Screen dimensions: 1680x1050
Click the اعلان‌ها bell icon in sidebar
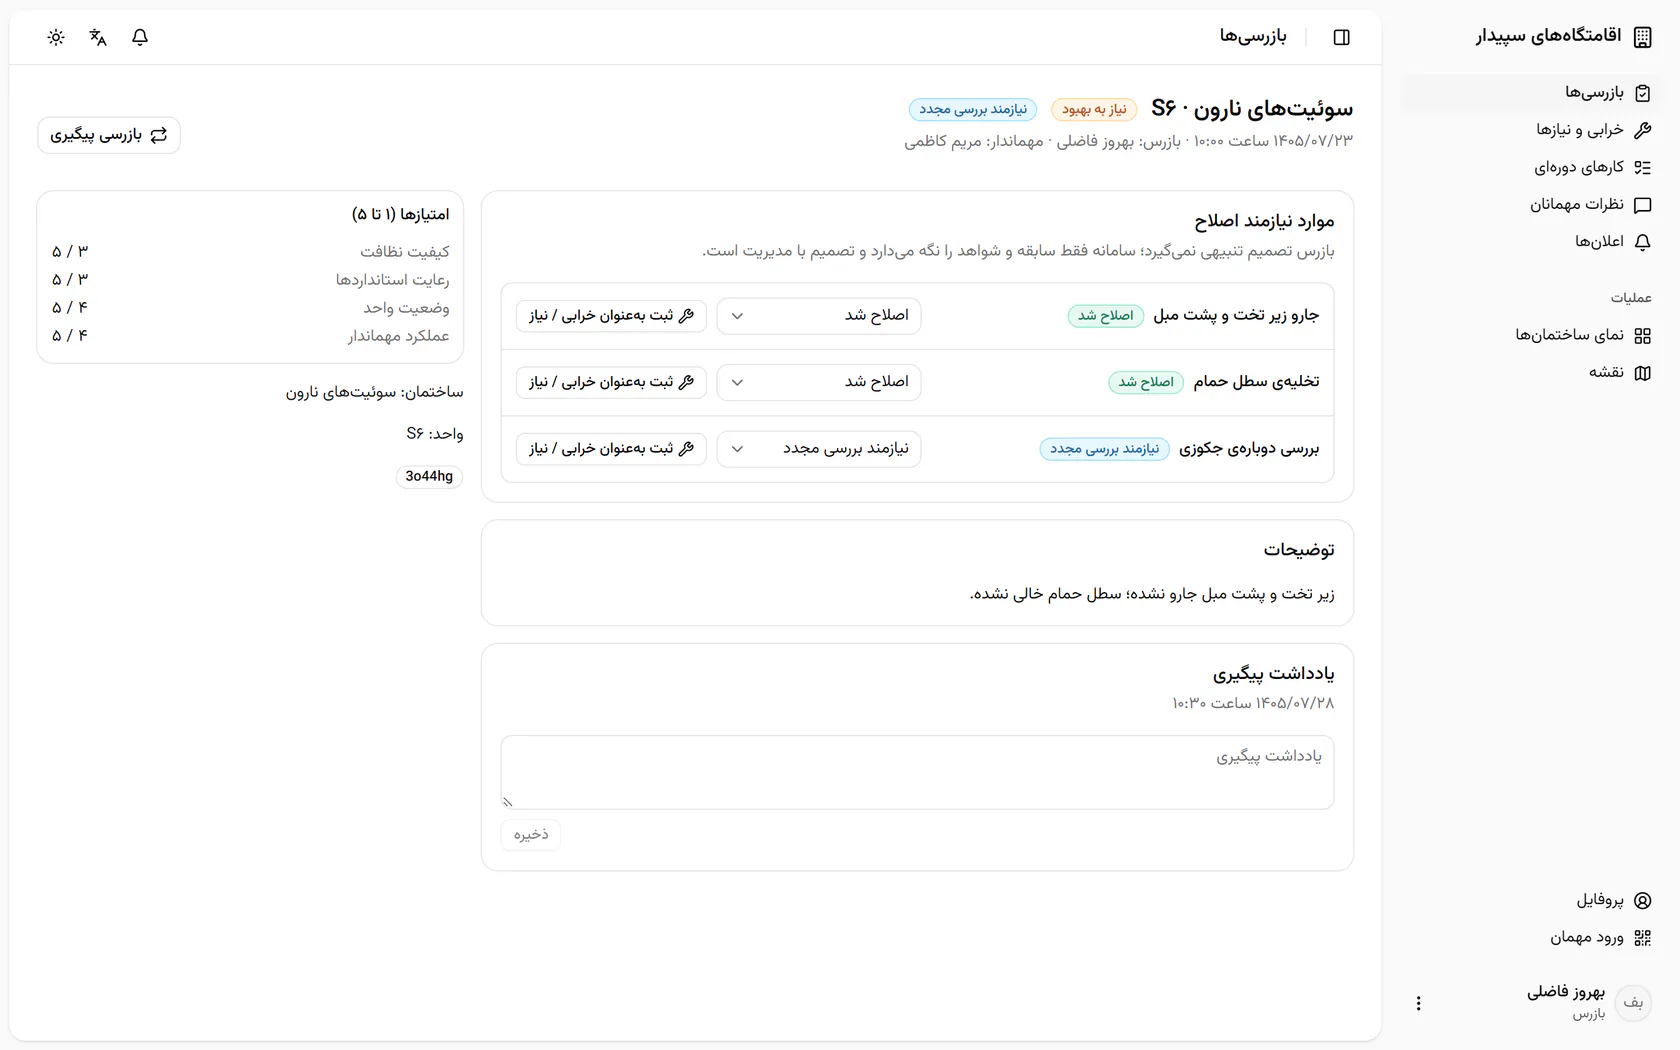[x=1642, y=242]
